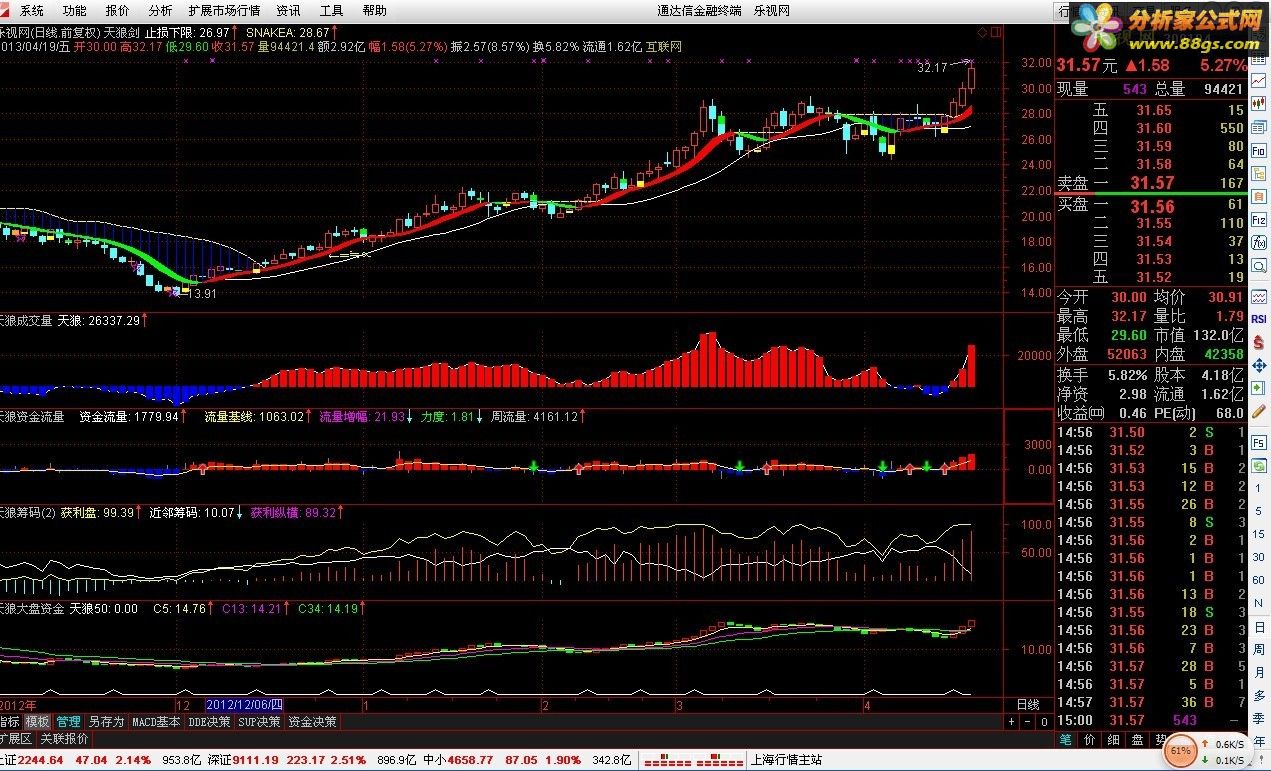Switch to weekly period 周
Image resolution: width=1271 pixels, height=771 pixels.
[1259, 650]
